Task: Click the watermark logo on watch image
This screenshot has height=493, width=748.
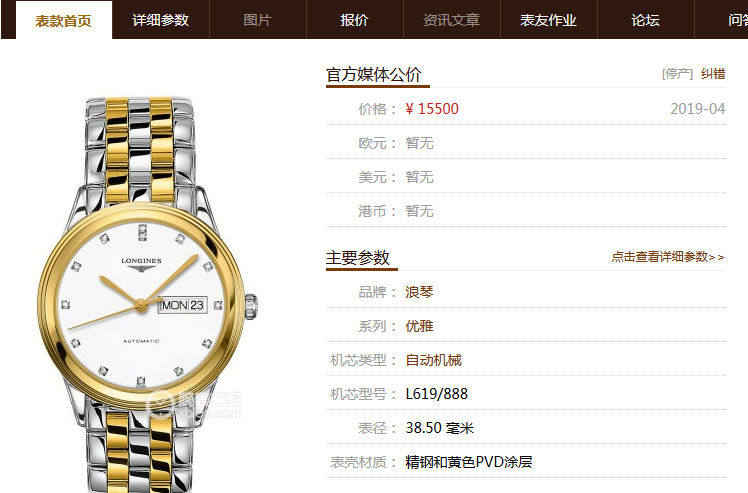Action: (x=194, y=405)
